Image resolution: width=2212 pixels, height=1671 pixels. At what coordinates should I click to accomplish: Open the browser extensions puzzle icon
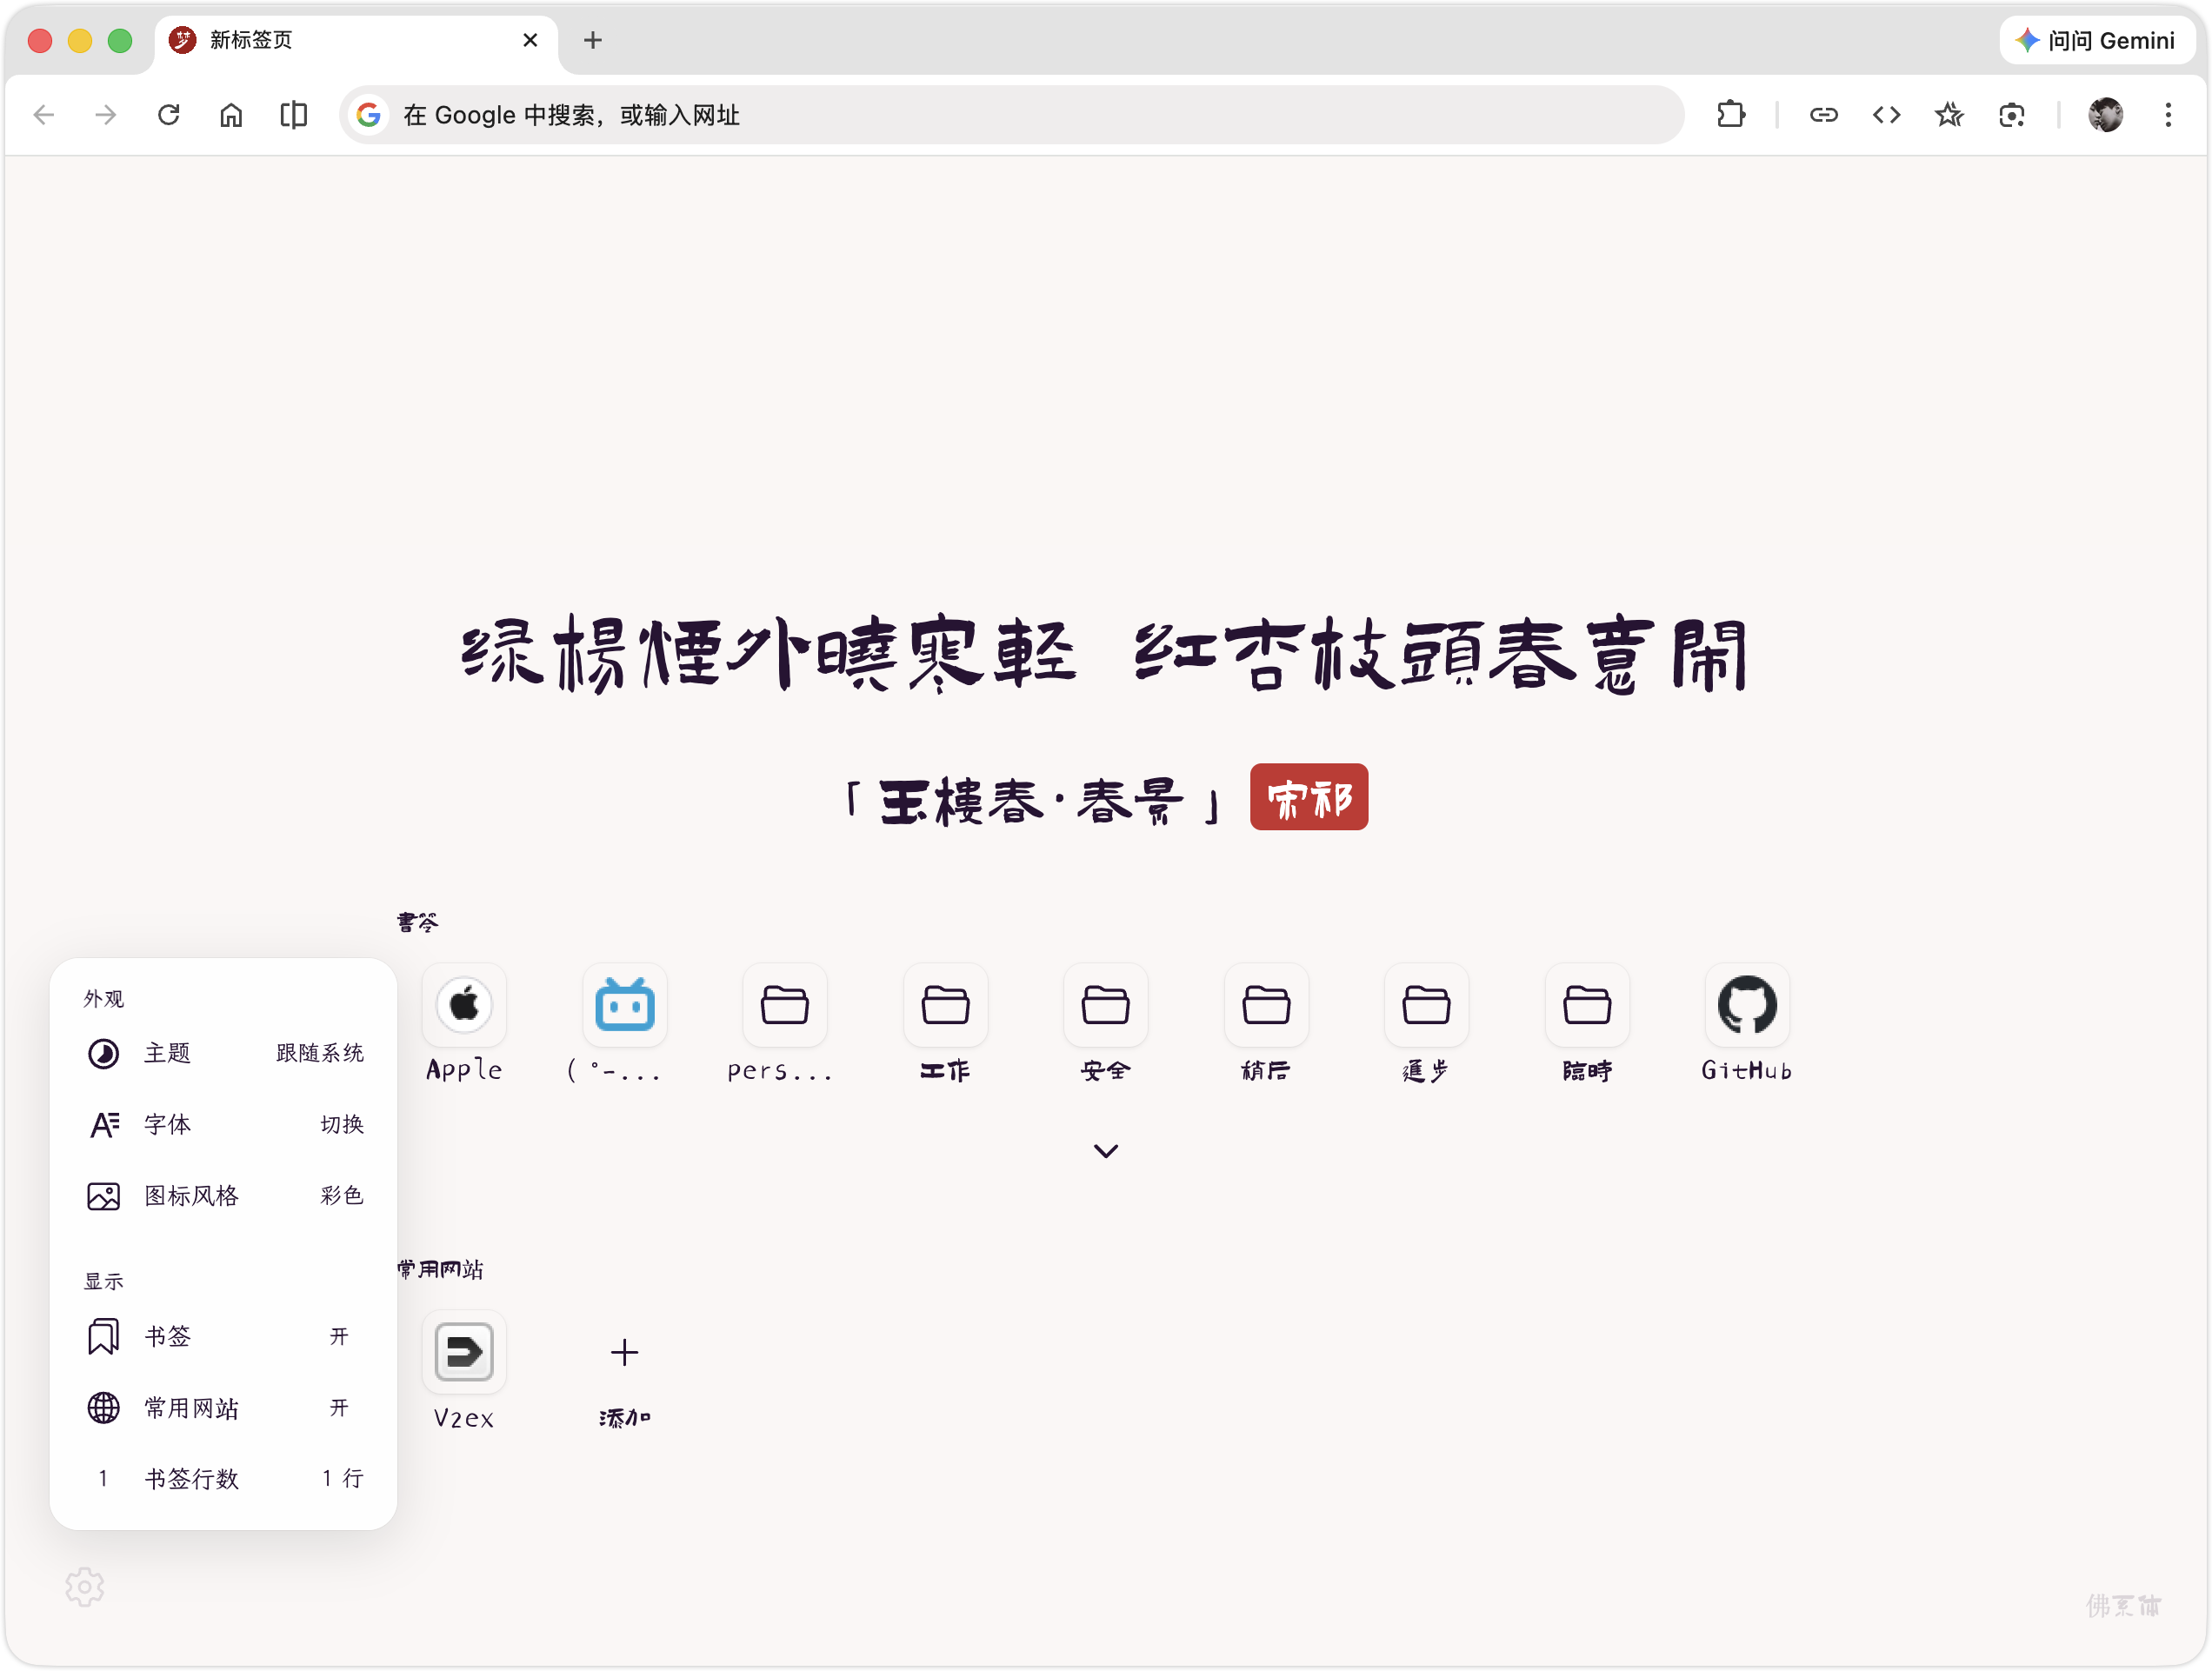(x=1731, y=114)
